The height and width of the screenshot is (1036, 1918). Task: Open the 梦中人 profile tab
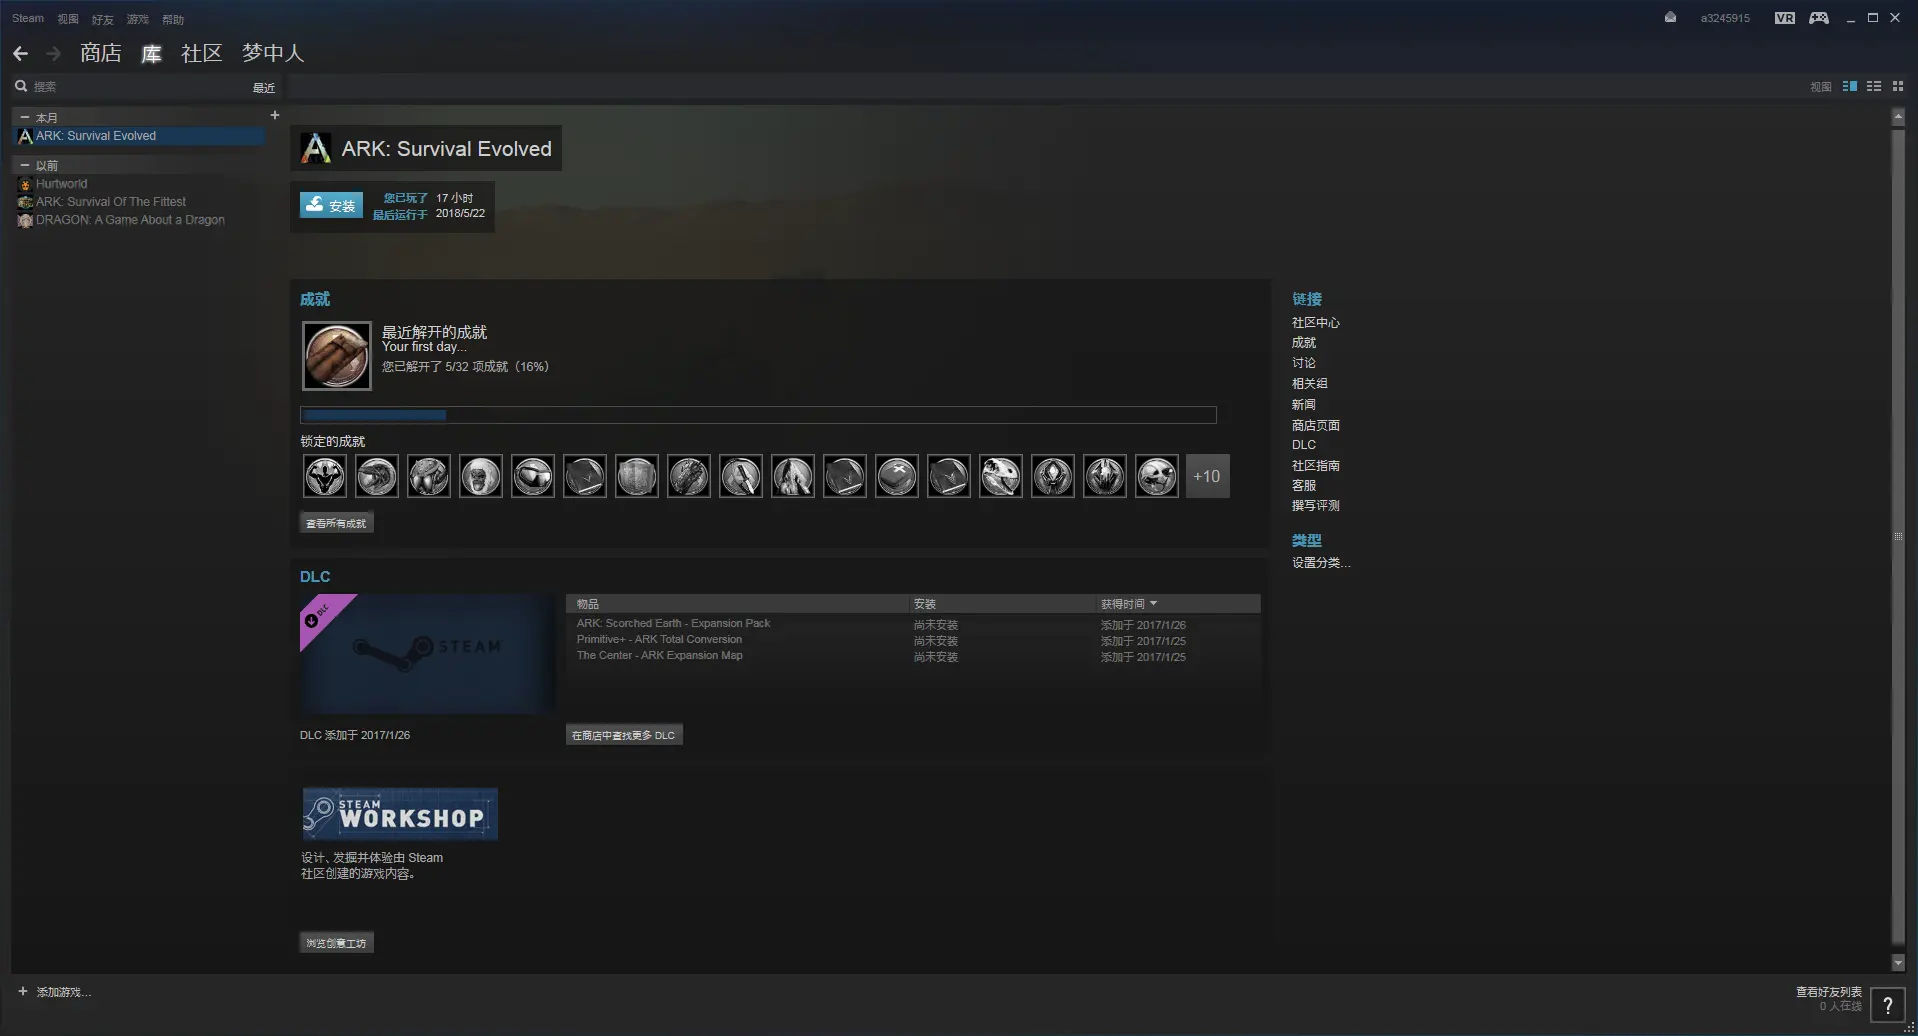[273, 53]
